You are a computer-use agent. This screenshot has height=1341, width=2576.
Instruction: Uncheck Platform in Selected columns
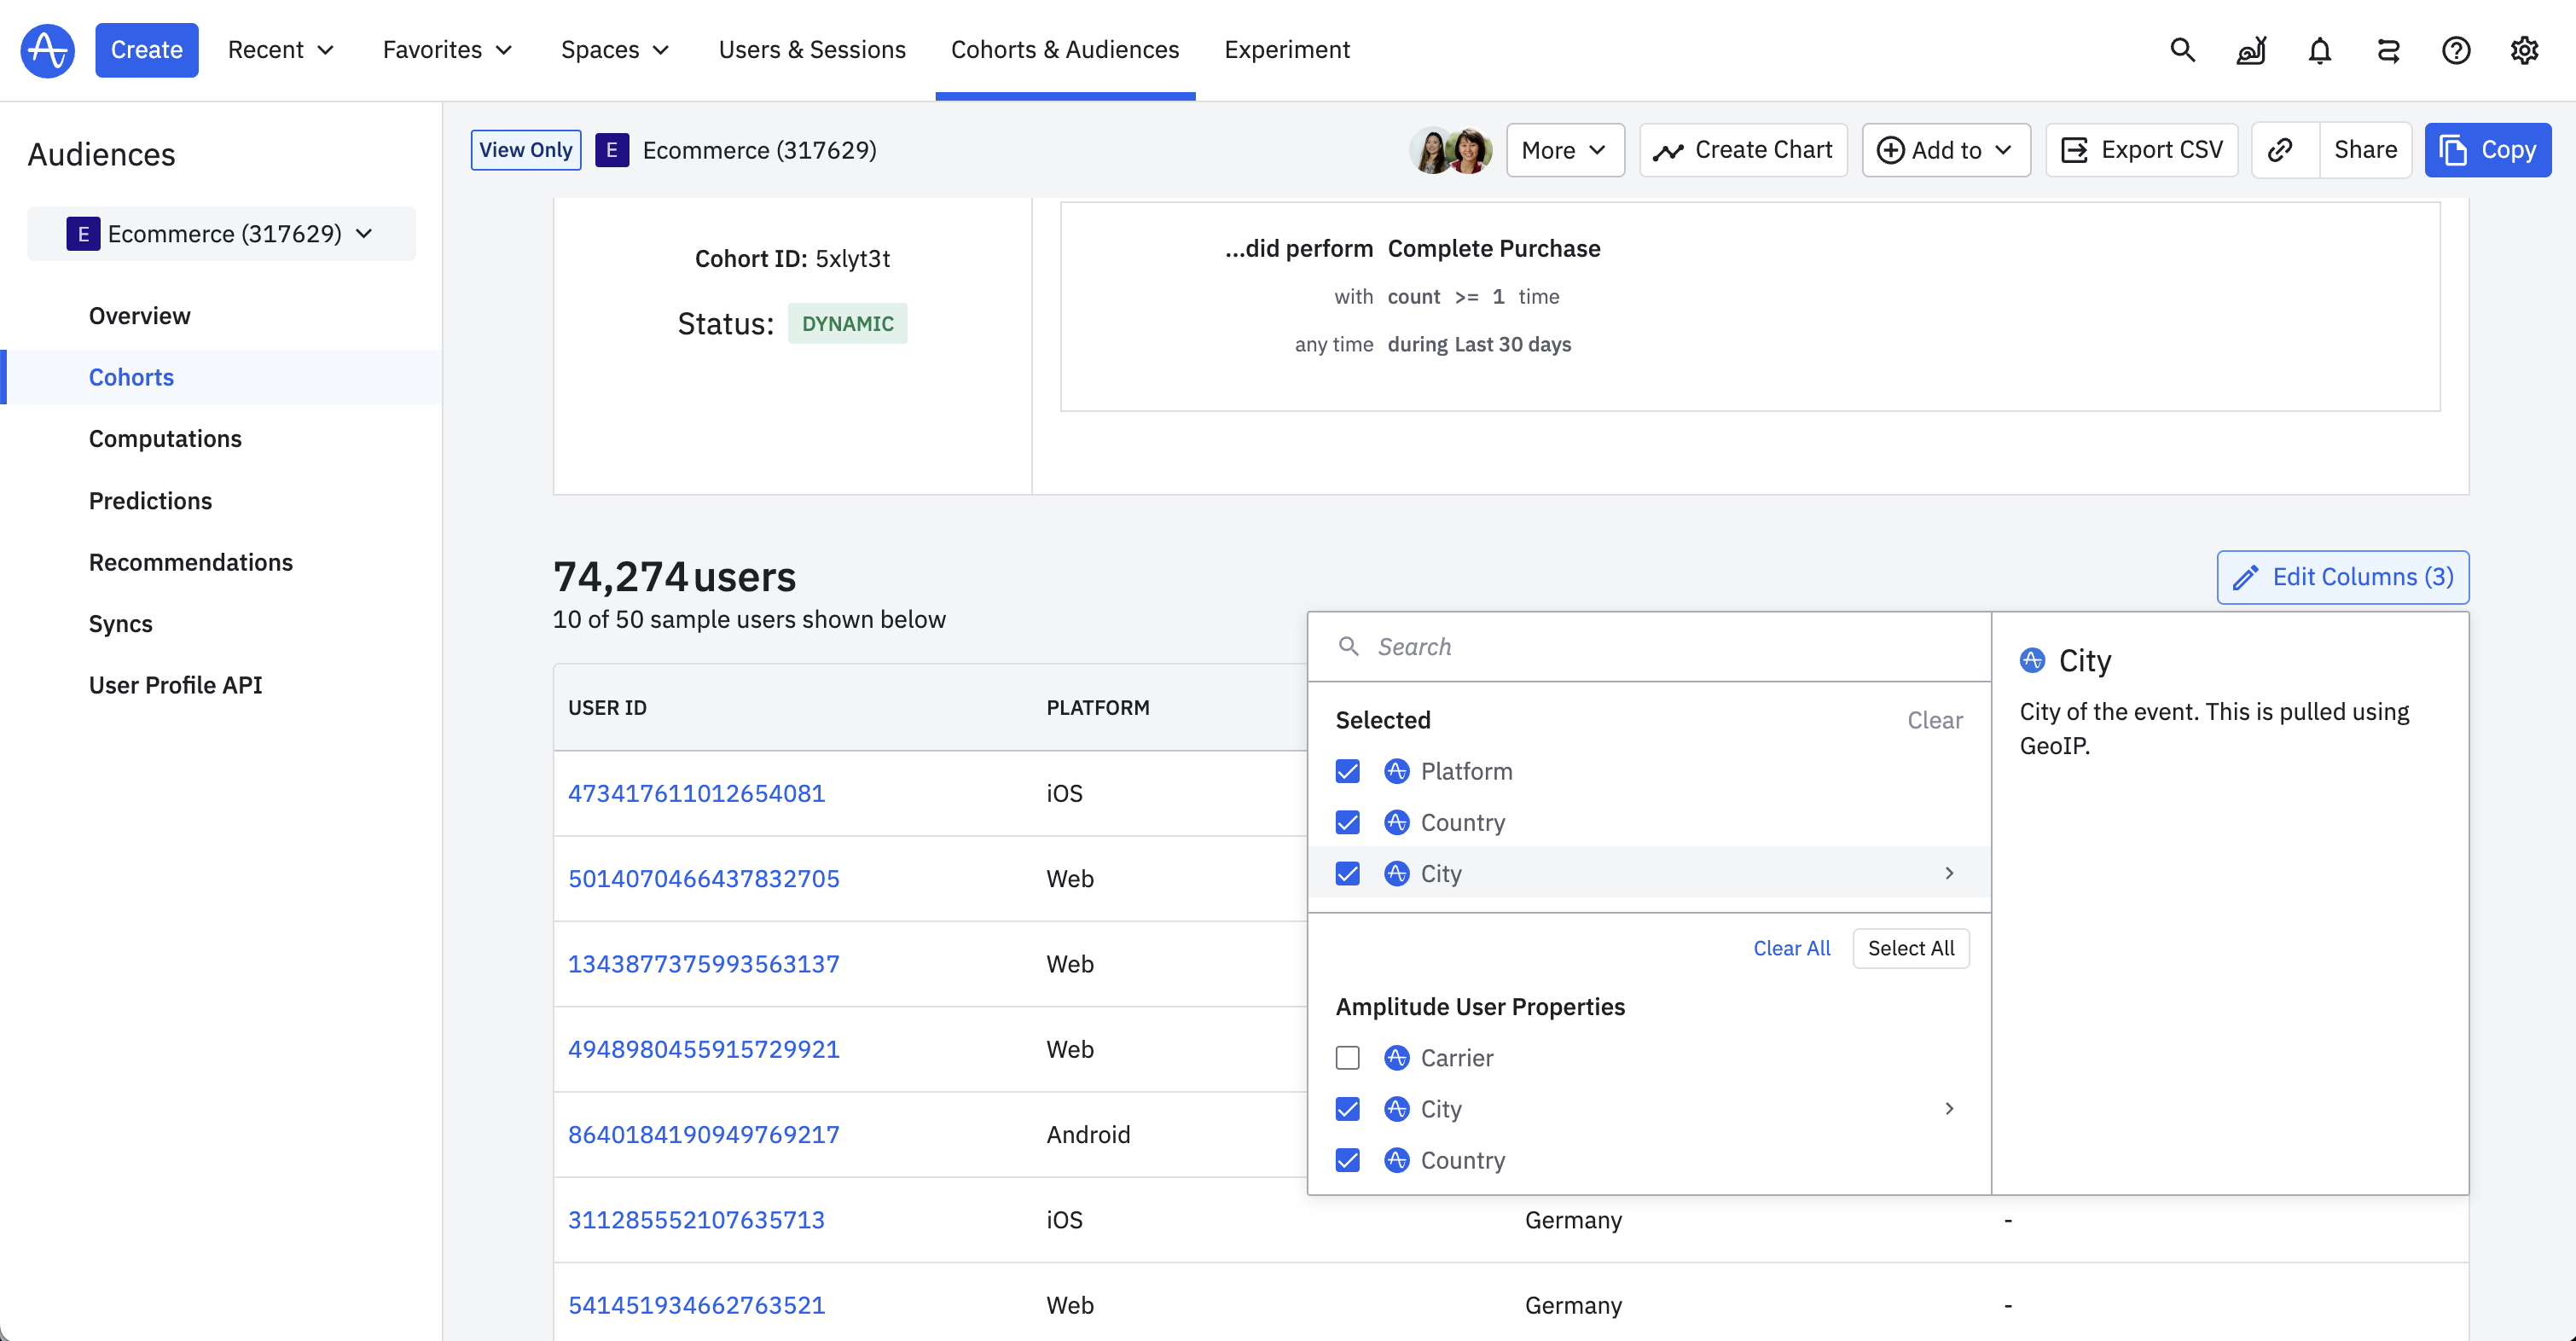click(1347, 771)
